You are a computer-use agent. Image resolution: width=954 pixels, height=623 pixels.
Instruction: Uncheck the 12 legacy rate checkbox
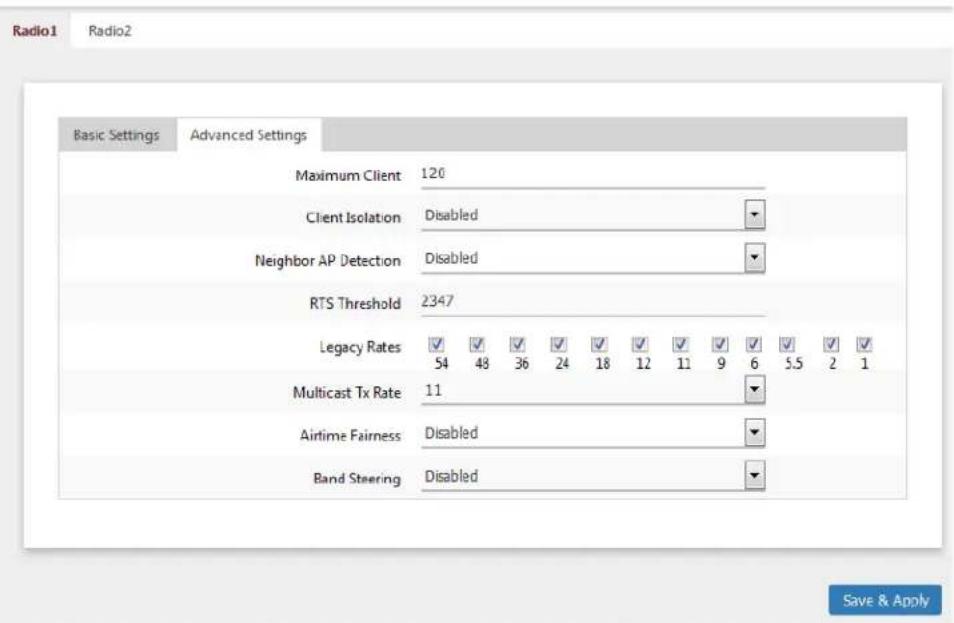639,344
